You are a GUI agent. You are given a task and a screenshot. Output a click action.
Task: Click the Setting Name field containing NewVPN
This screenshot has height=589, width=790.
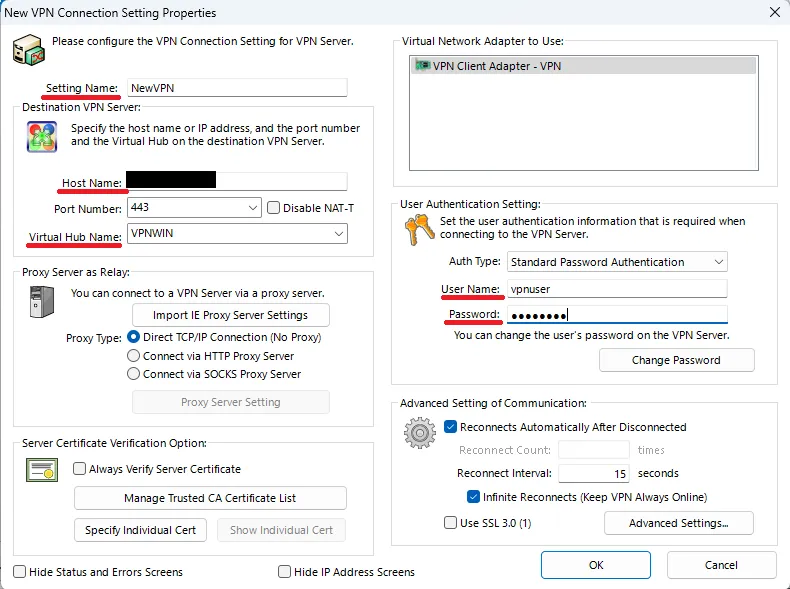click(237, 88)
